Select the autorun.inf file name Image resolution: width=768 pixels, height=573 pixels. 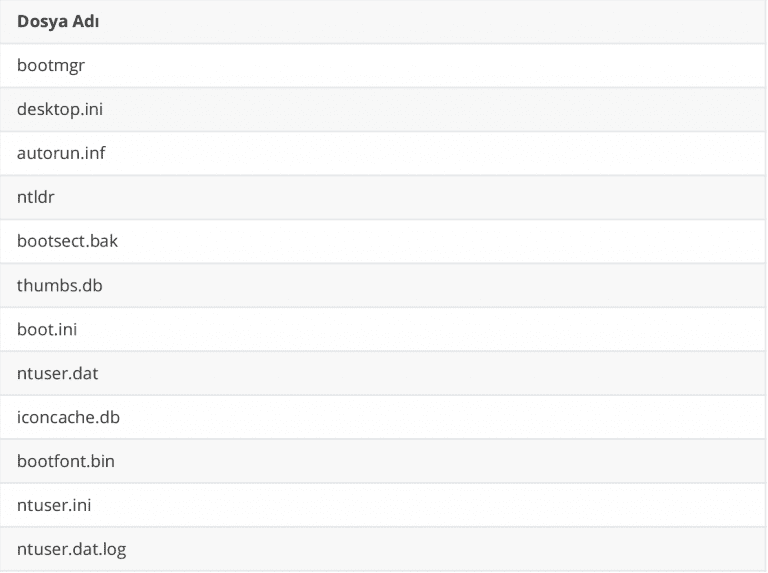tap(61, 153)
